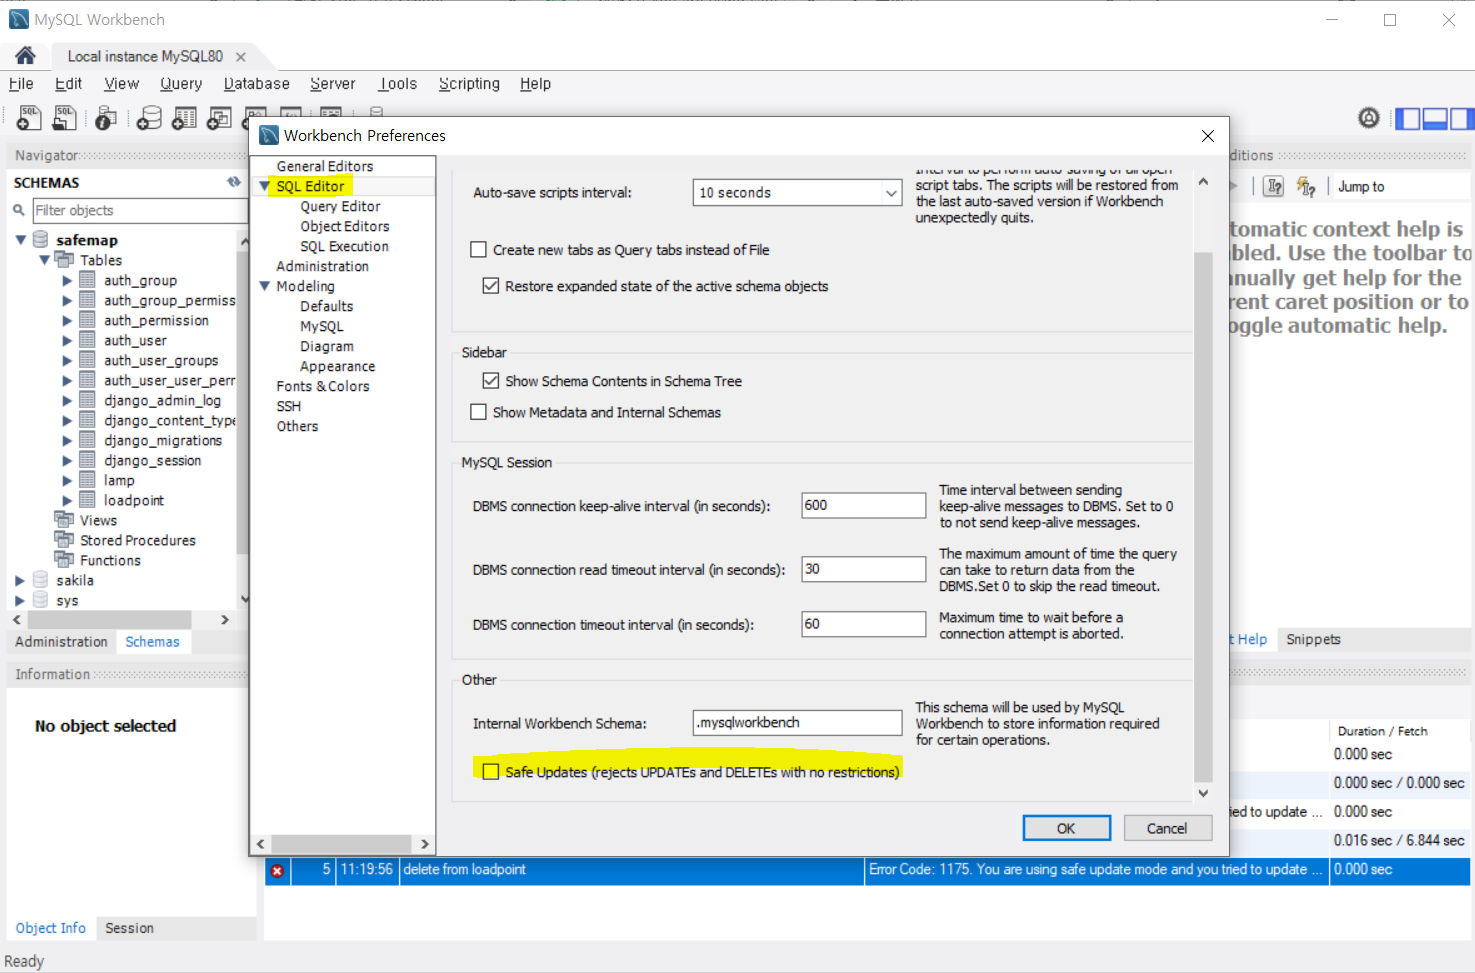Click the open SQL script file icon
This screenshot has height=973, width=1475.
click(64, 118)
